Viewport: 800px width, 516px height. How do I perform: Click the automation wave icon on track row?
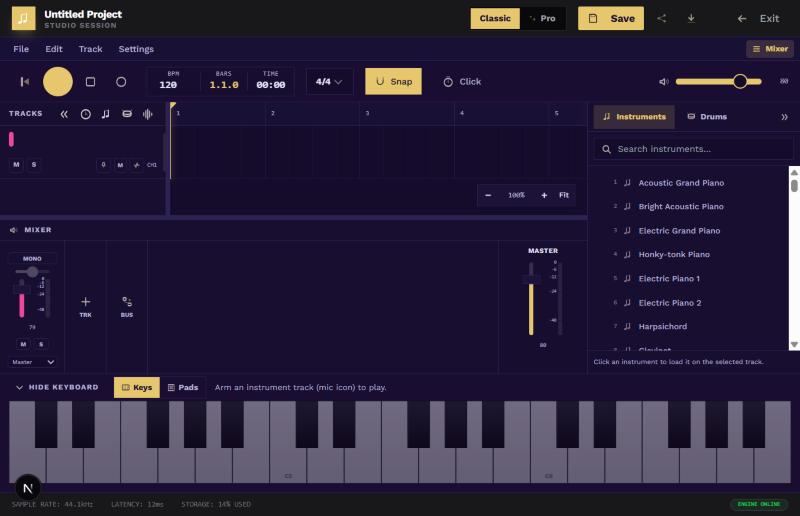coord(136,165)
